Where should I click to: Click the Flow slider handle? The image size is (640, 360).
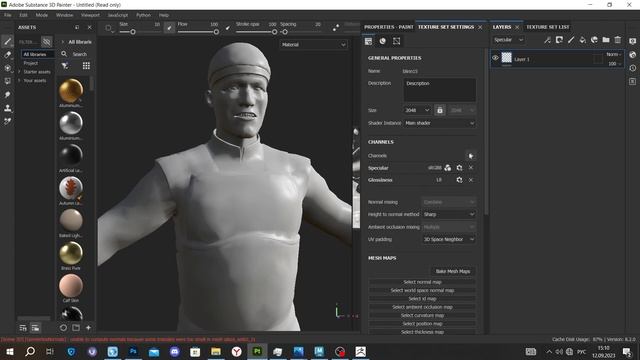(216, 32)
